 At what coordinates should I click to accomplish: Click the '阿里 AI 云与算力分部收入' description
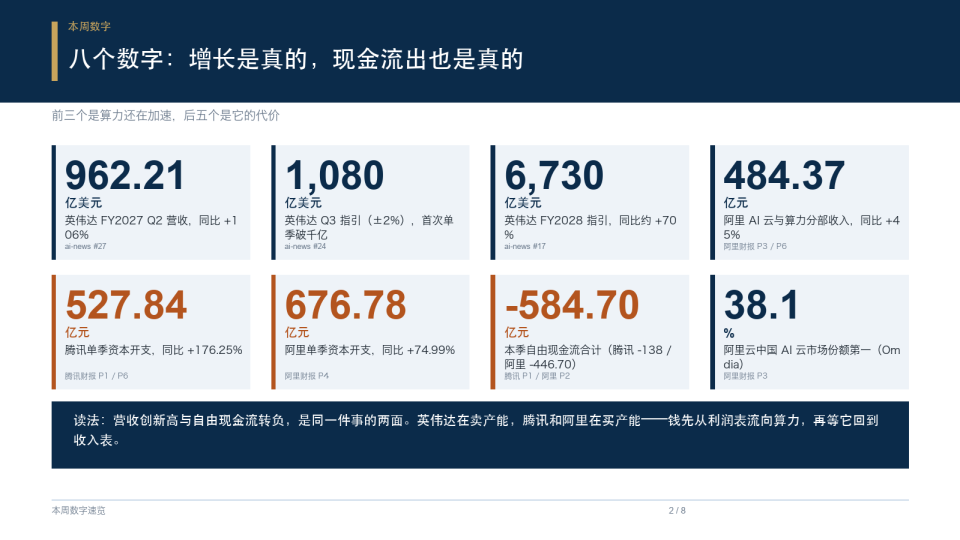pyautogui.click(x=812, y=227)
